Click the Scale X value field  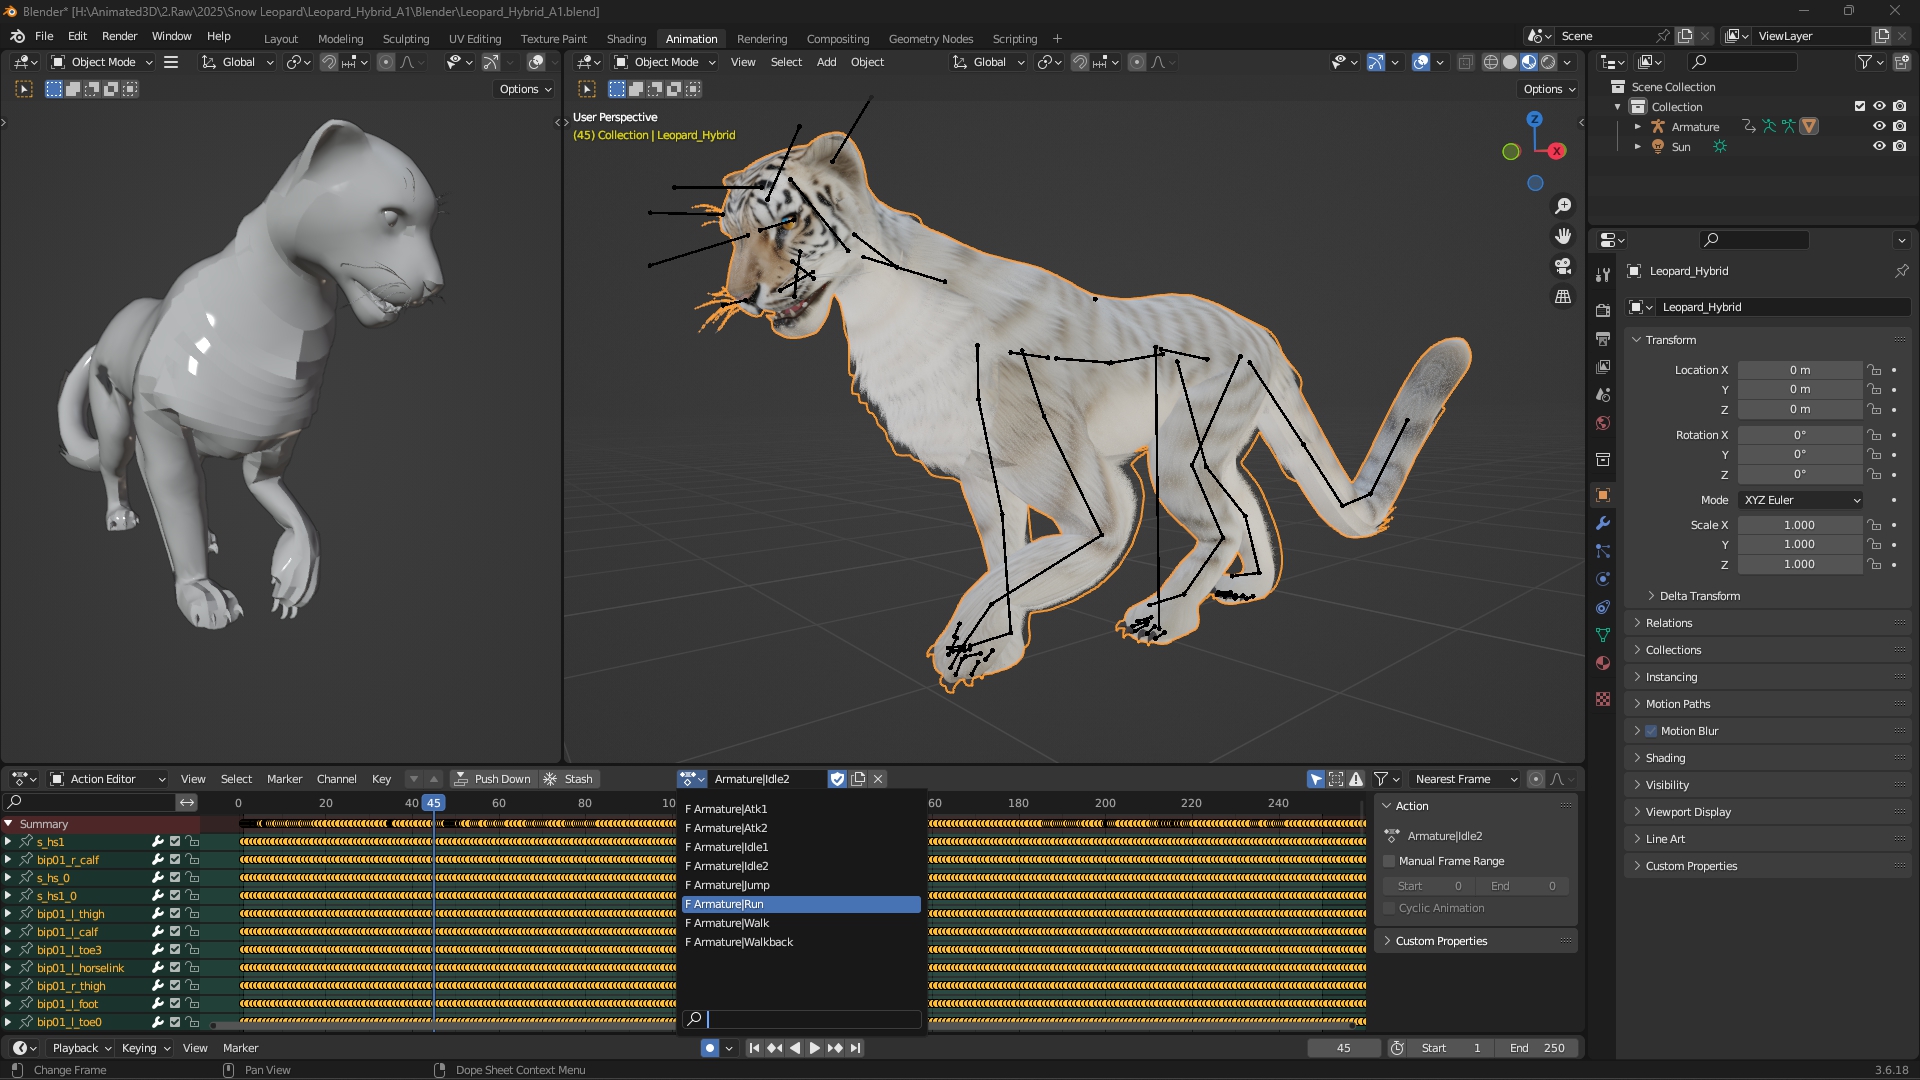[x=1798, y=525]
